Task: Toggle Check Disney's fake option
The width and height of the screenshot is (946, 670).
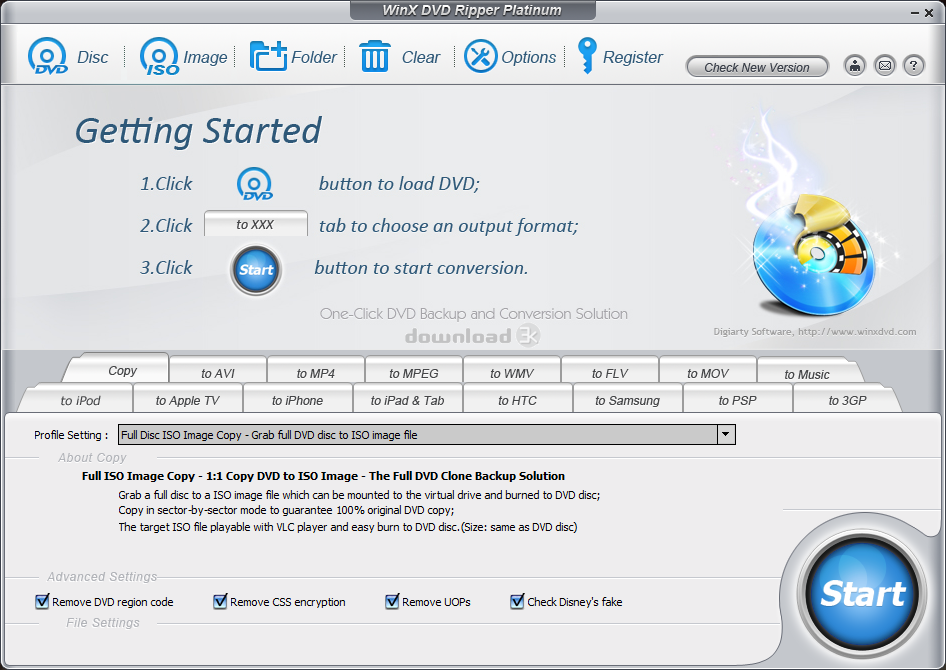Action: 517,602
